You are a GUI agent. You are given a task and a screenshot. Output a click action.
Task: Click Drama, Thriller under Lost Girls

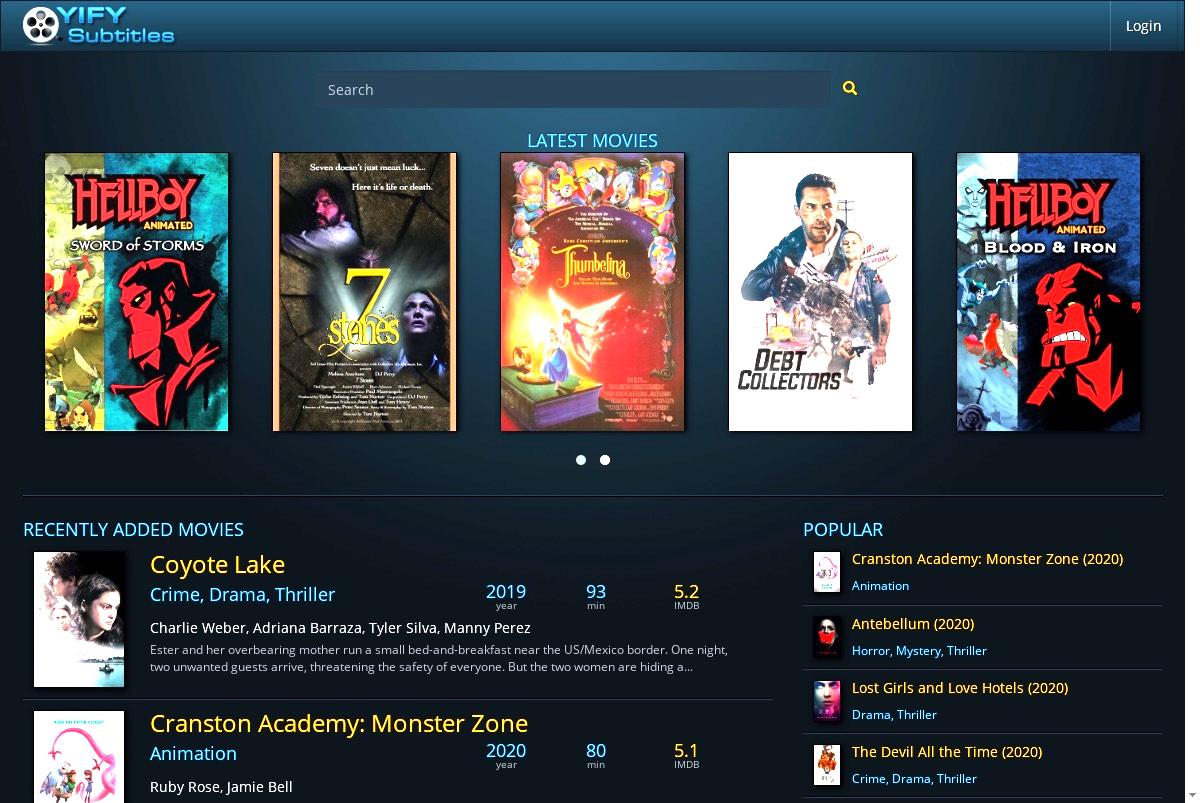click(x=894, y=715)
